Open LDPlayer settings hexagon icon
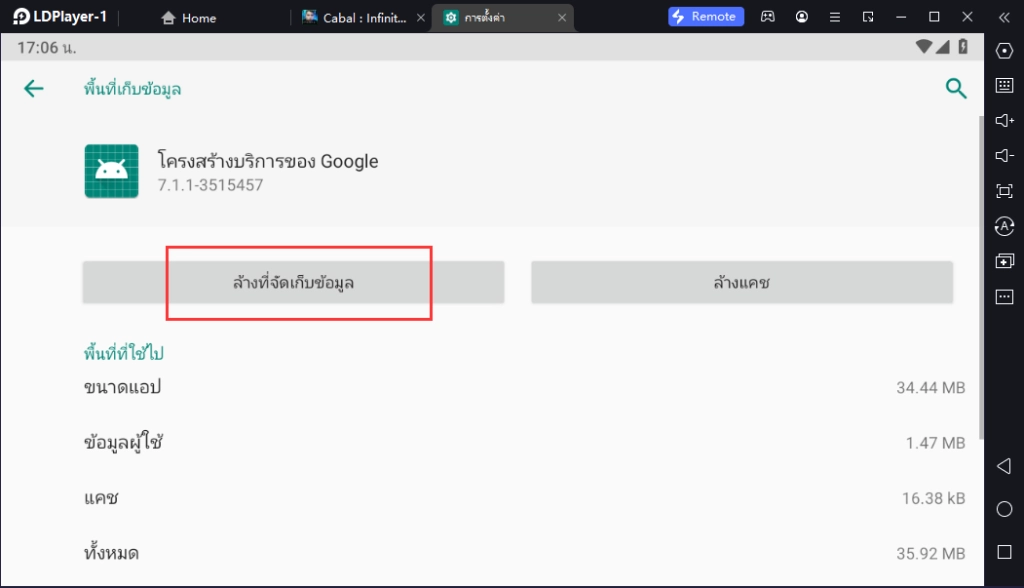 coord(1004,50)
